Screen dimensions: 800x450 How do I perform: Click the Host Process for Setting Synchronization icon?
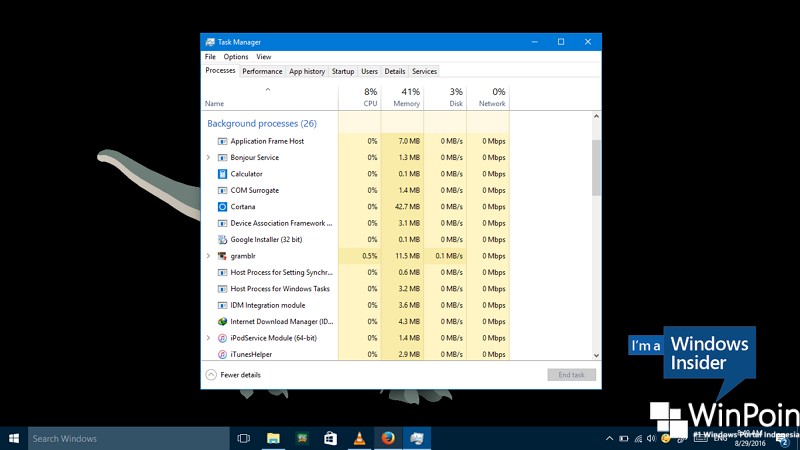click(x=222, y=272)
